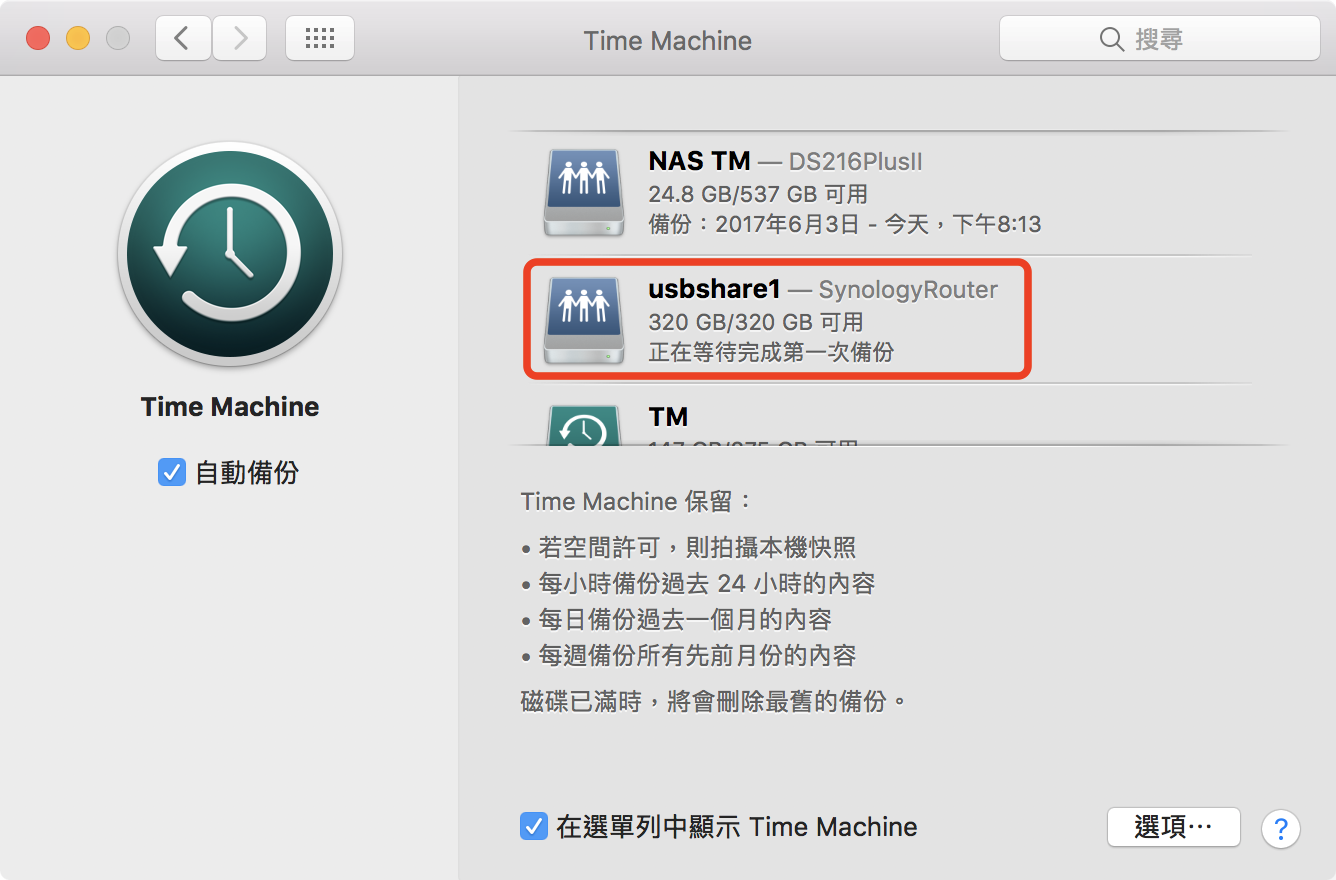This screenshot has height=880, width=1336.
Task: Click the yellow minimize window button
Action: tap(78, 39)
